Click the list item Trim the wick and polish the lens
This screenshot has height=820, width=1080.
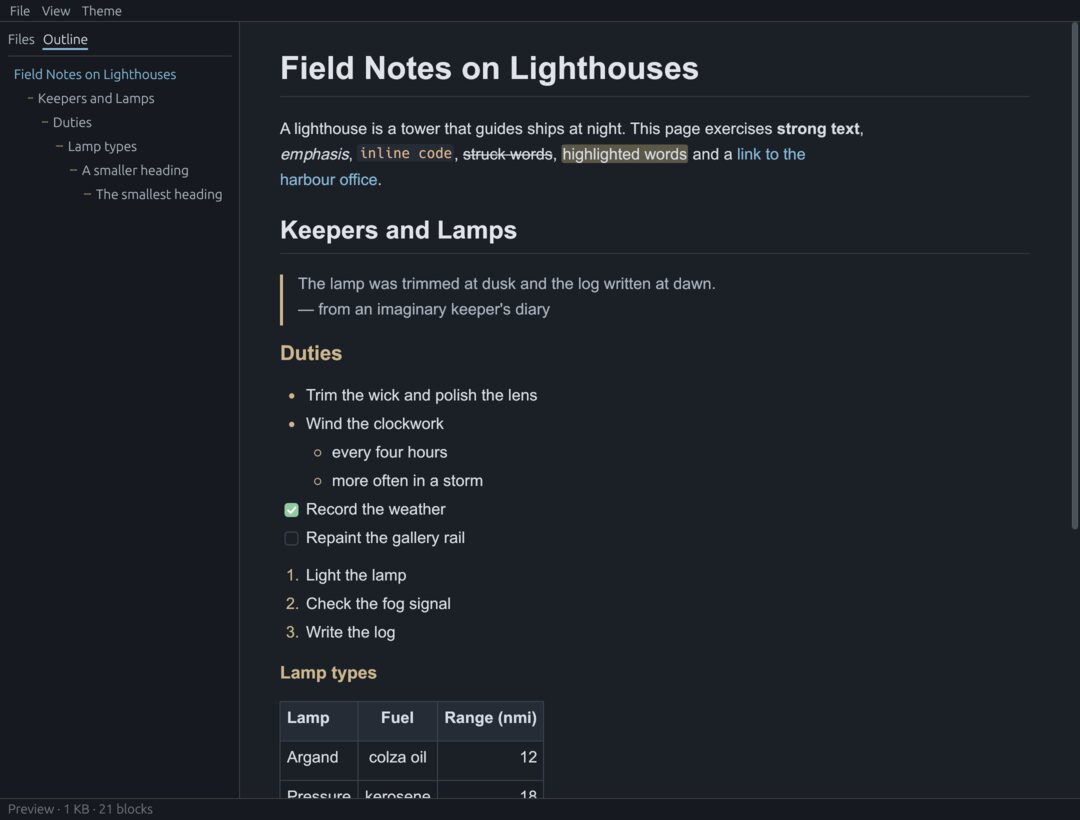pos(422,395)
